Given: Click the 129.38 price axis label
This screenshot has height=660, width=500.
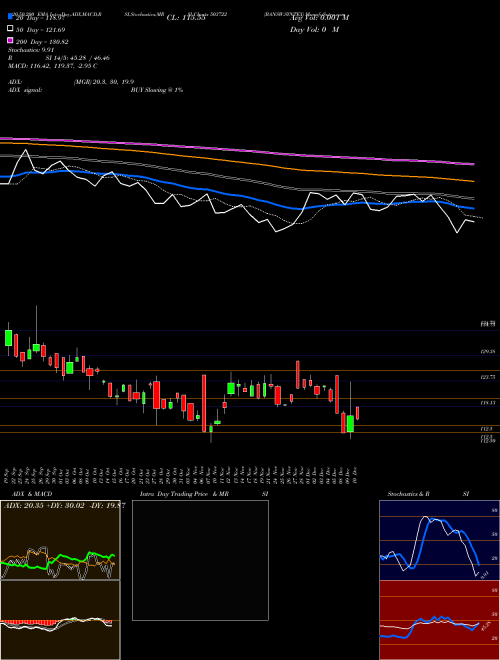Looking at the screenshot, I should (488, 351).
